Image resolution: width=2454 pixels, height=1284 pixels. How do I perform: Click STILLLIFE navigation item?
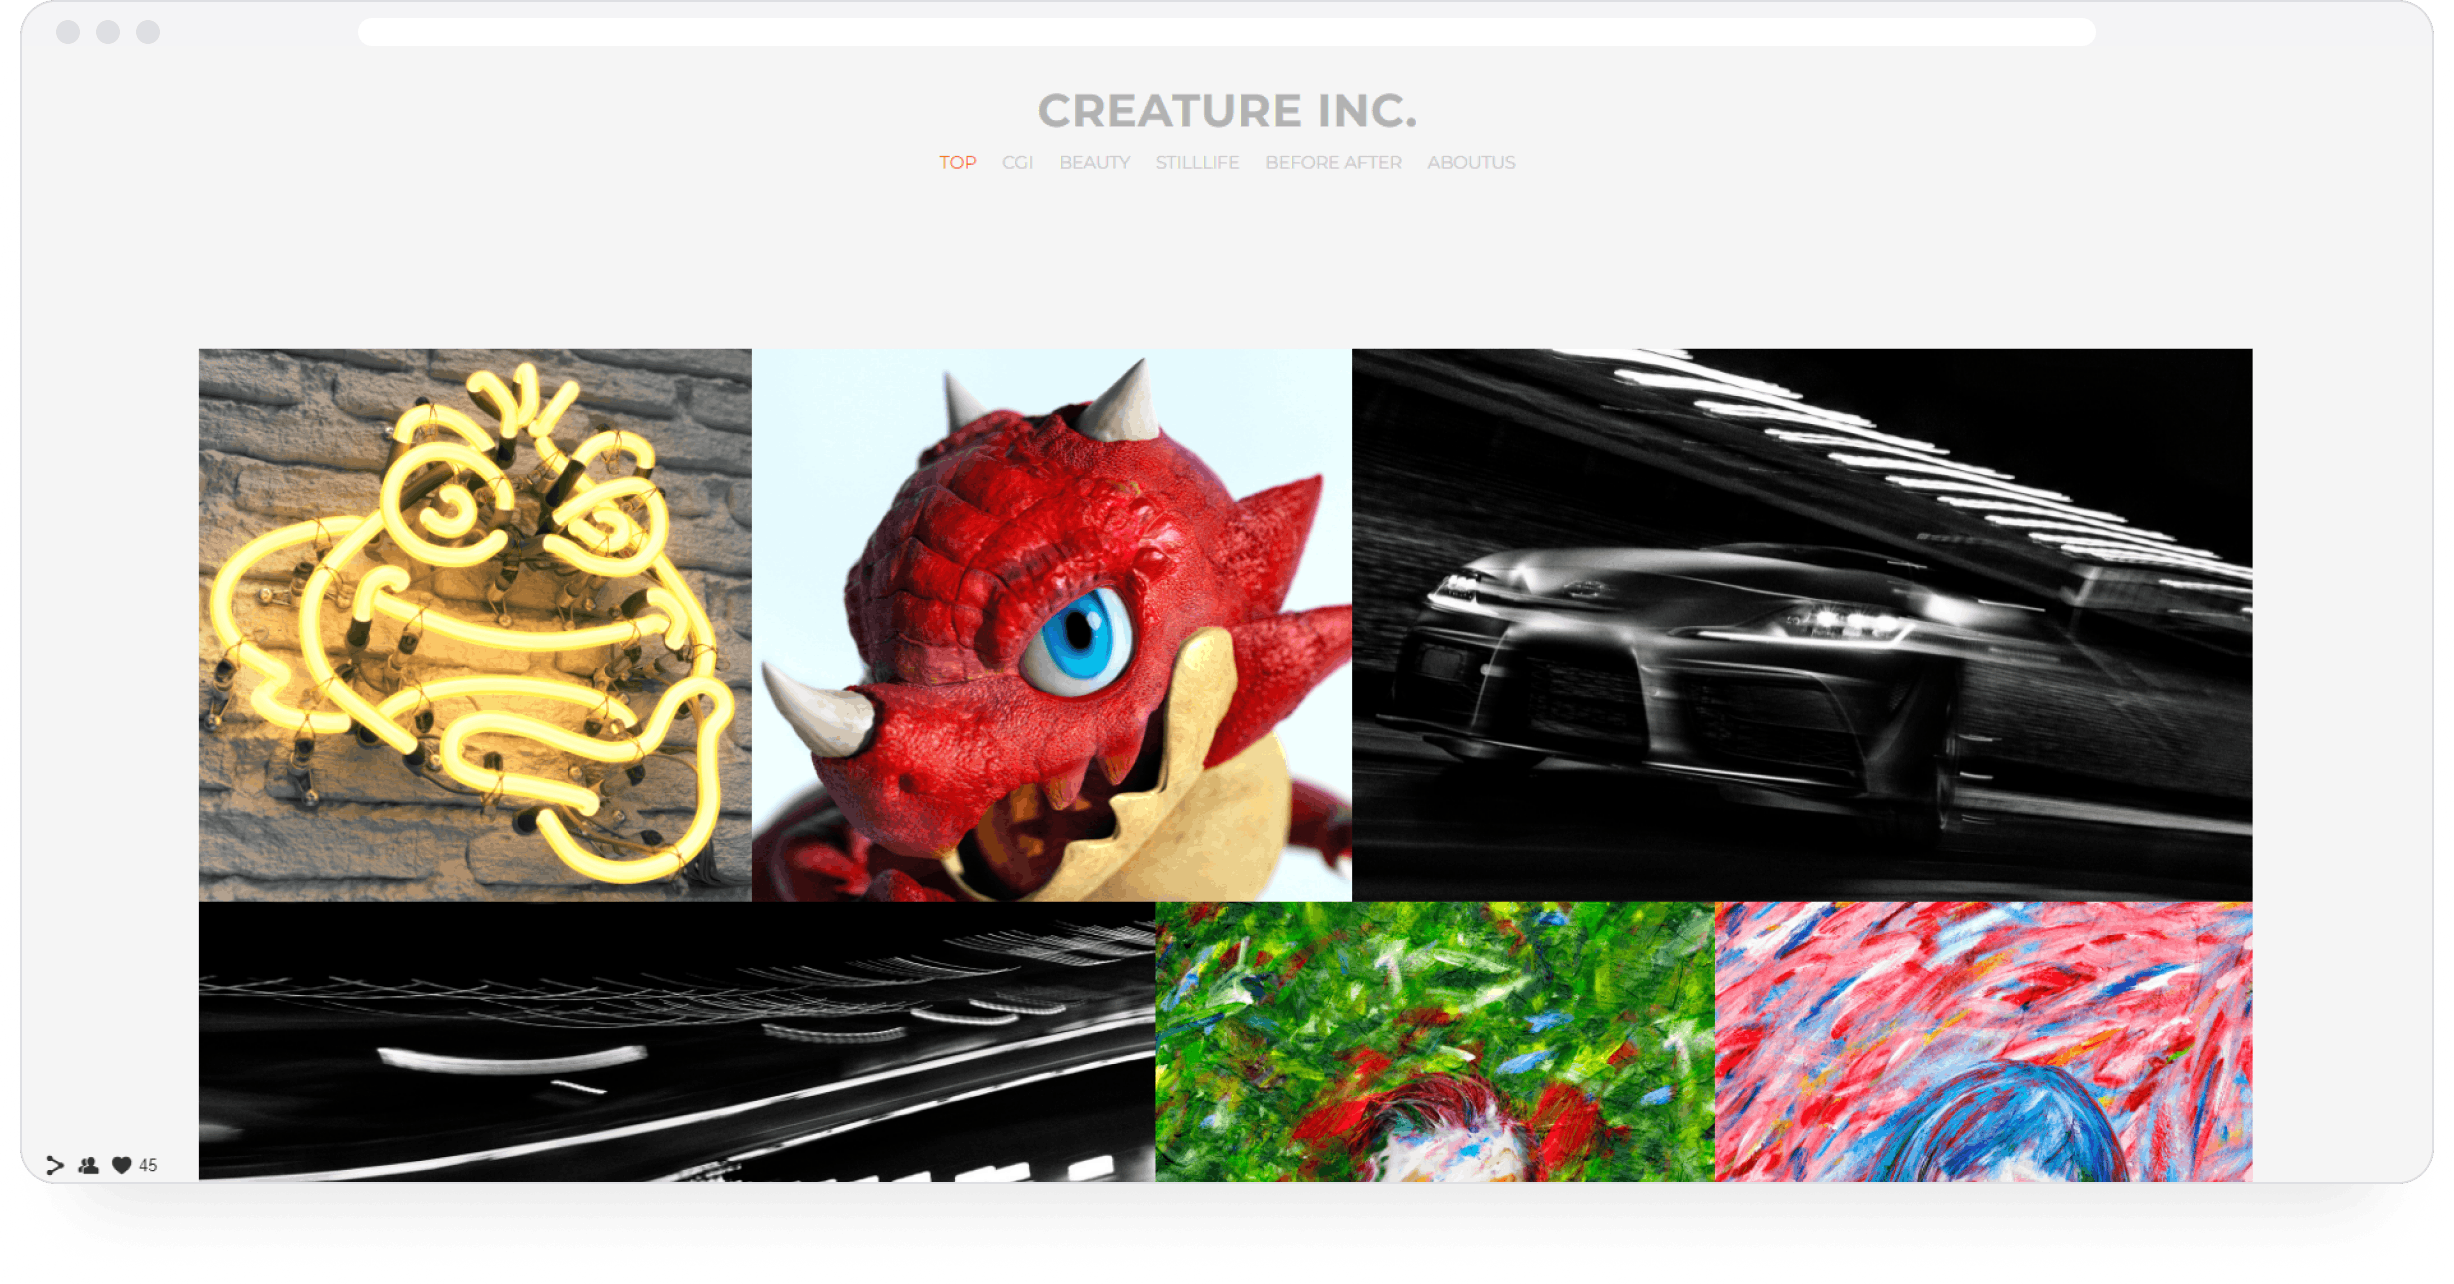[1198, 162]
